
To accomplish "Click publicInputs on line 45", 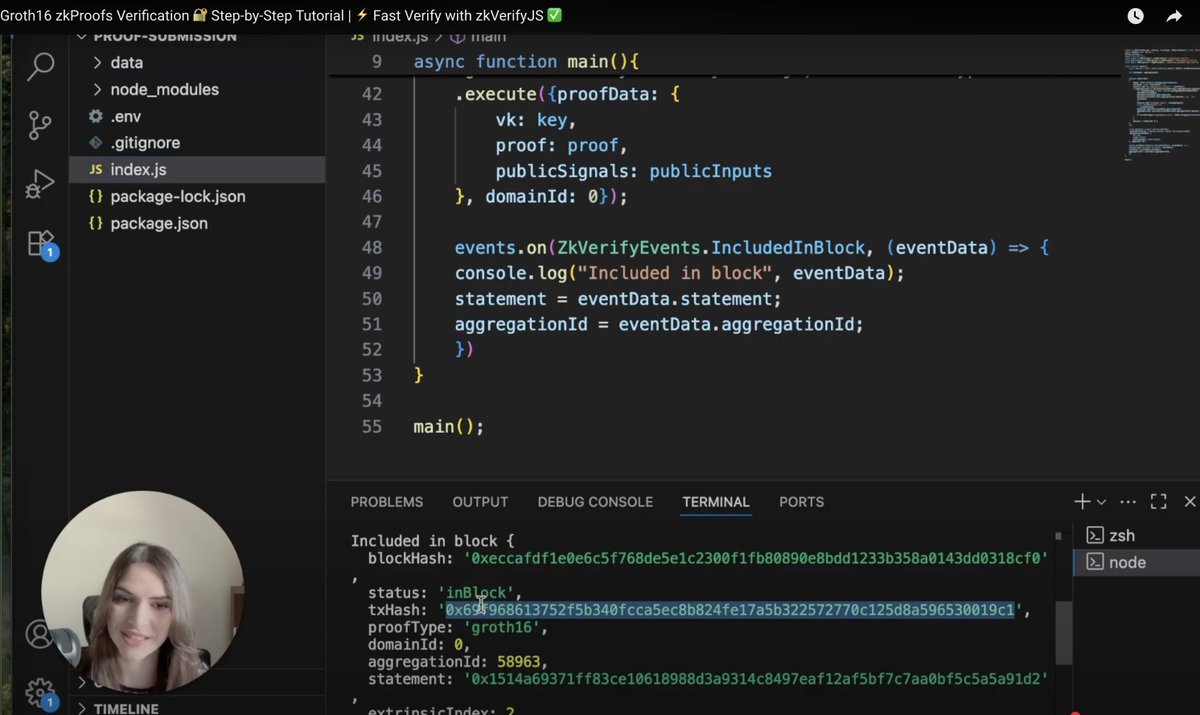I will [x=710, y=171].
